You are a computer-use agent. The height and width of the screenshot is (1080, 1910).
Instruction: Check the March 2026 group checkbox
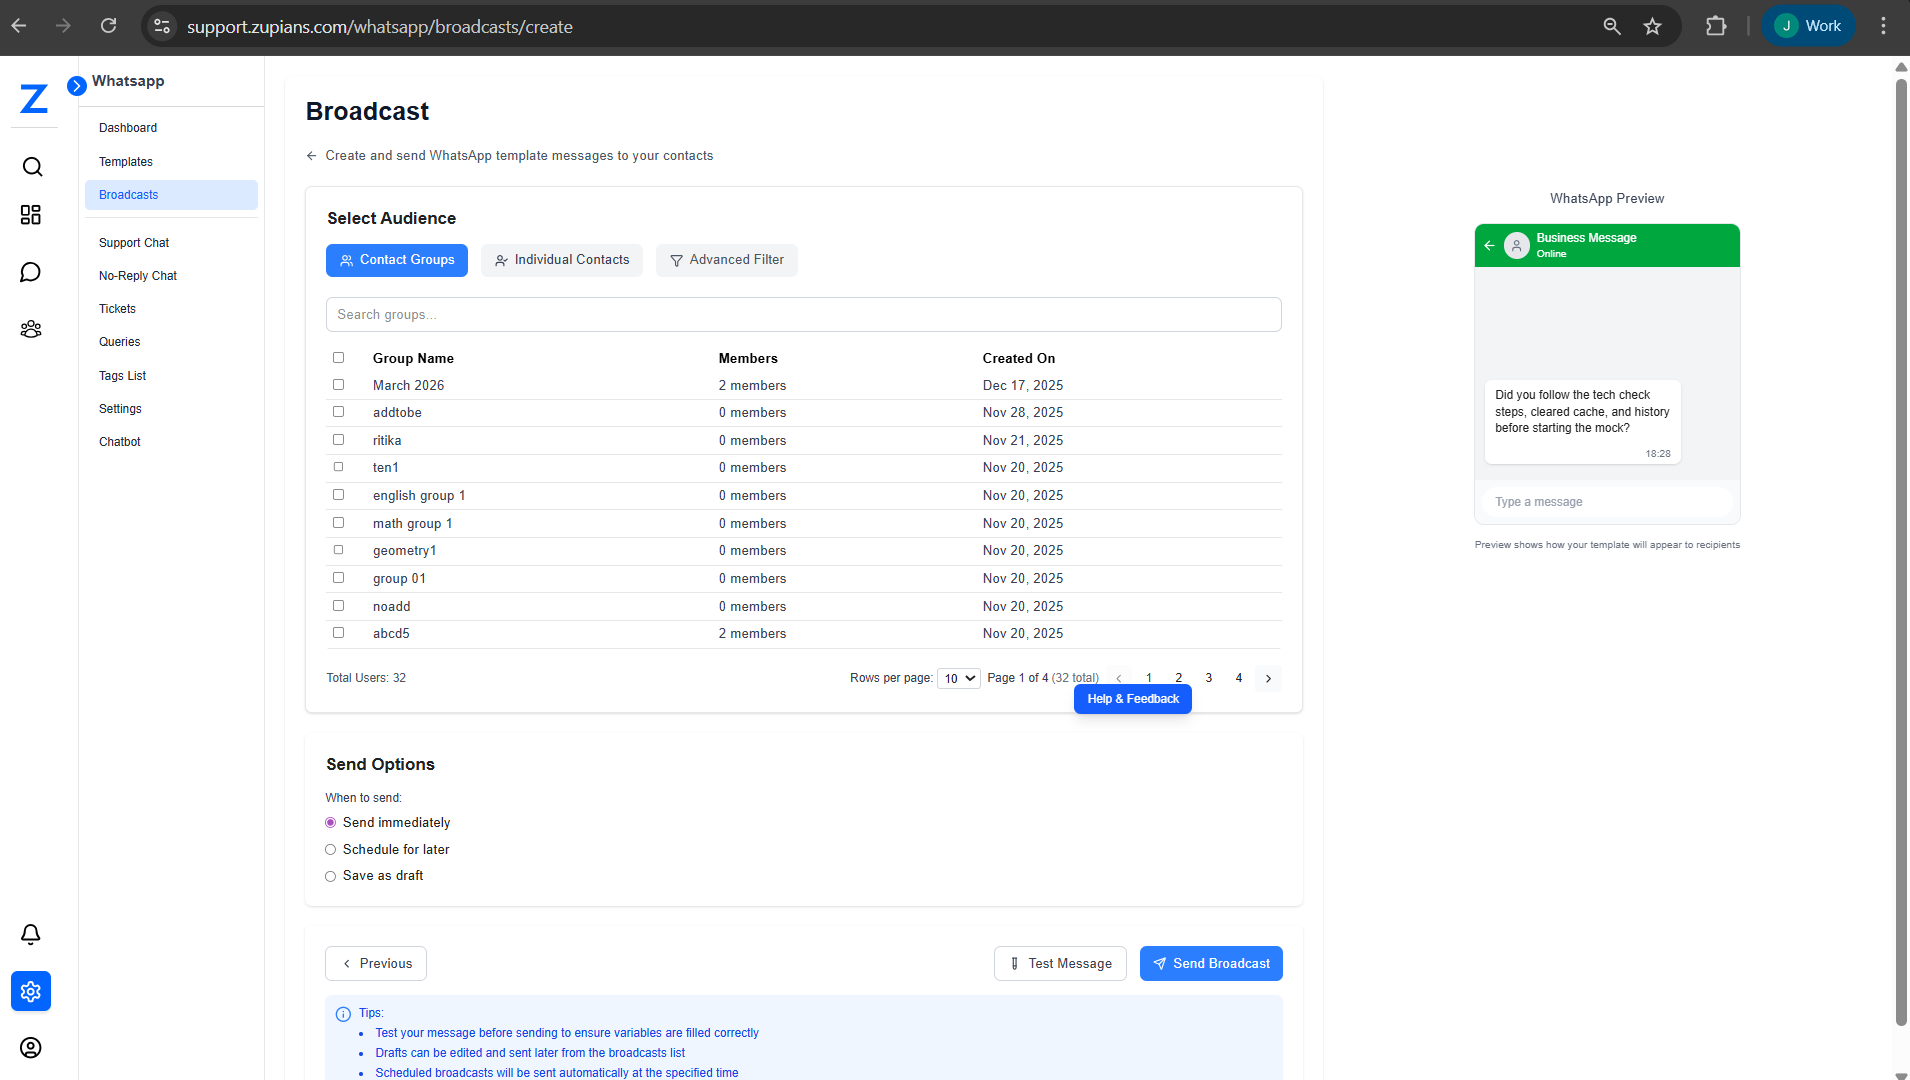coord(338,385)
